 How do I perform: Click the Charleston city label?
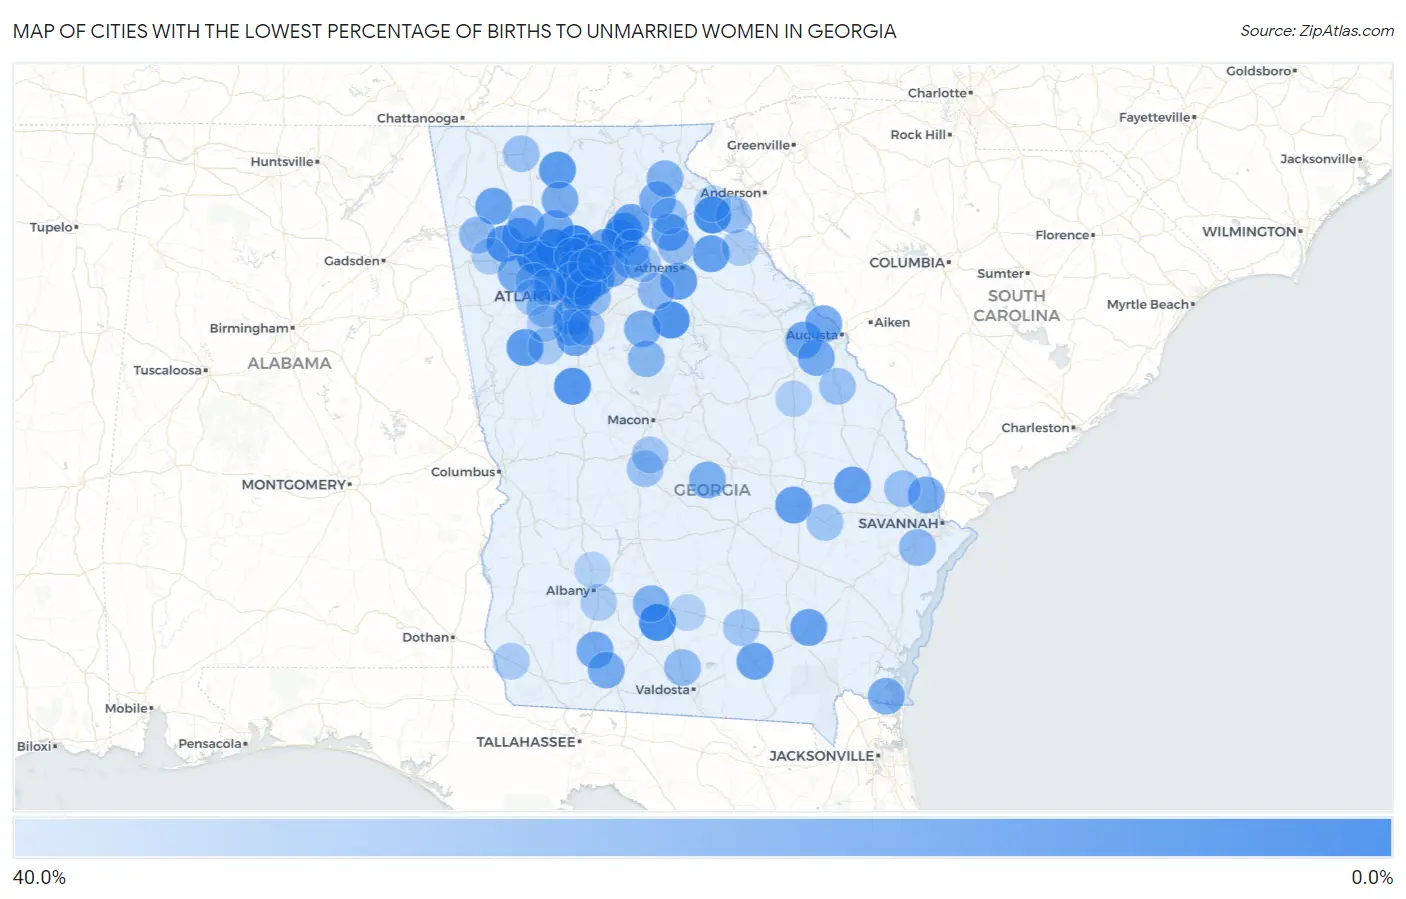(1035, 427)
